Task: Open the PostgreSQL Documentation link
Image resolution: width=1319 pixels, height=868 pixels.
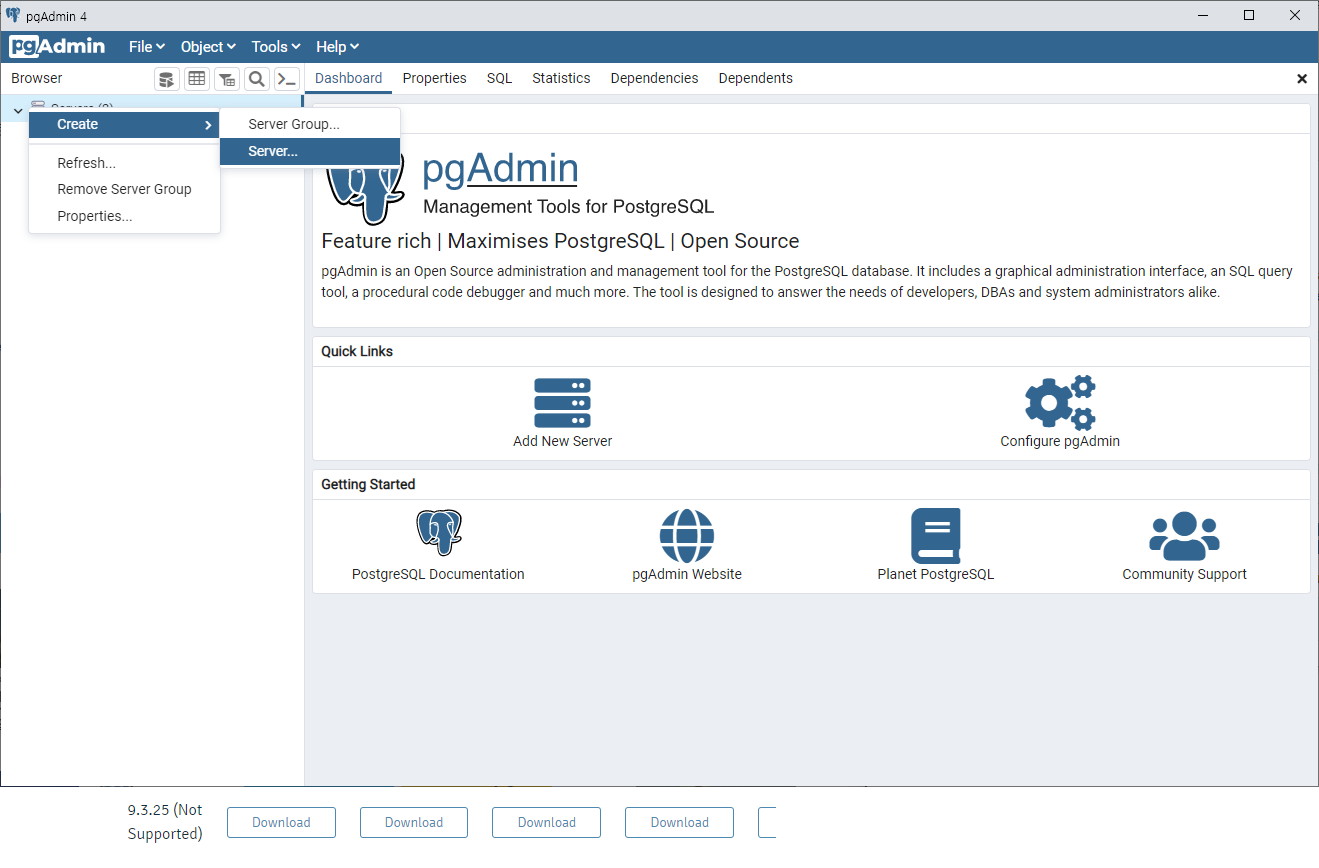Action: tap(438, 574)
